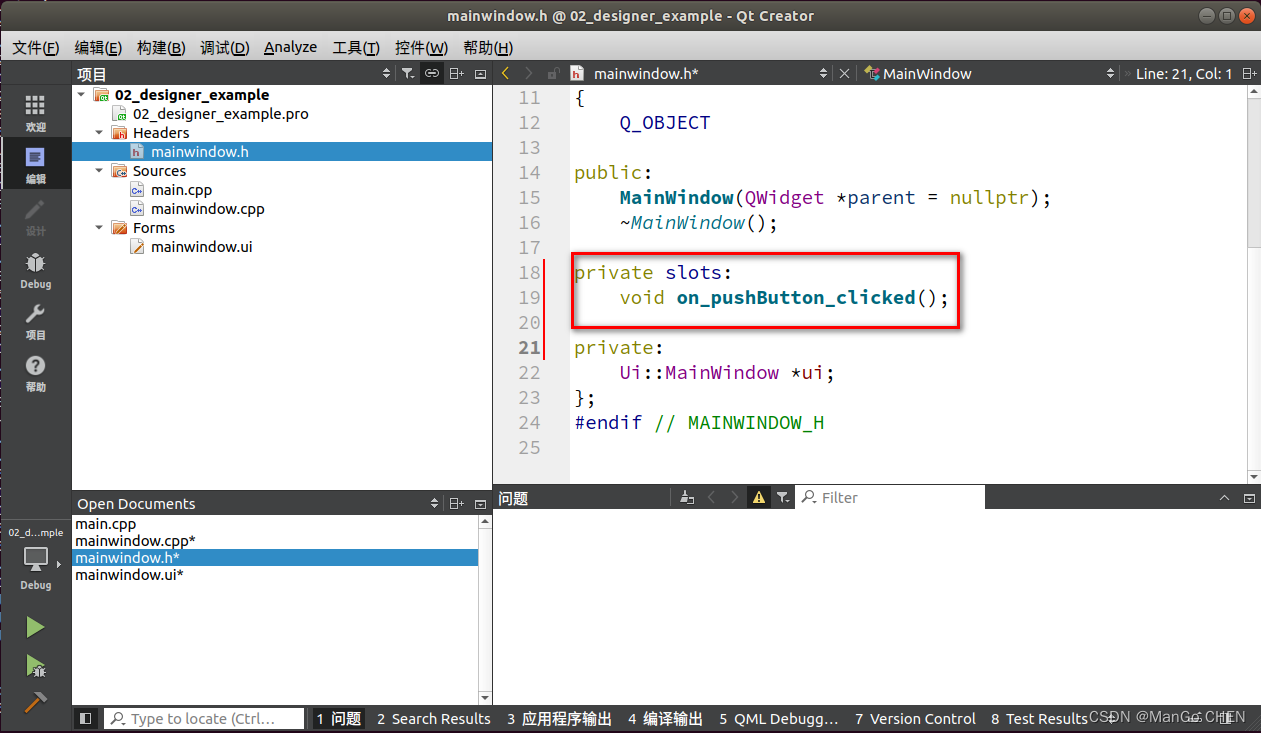Click the issues Filter input field
The height and width of the screenshot is (733, 1261).
(890, 497)
